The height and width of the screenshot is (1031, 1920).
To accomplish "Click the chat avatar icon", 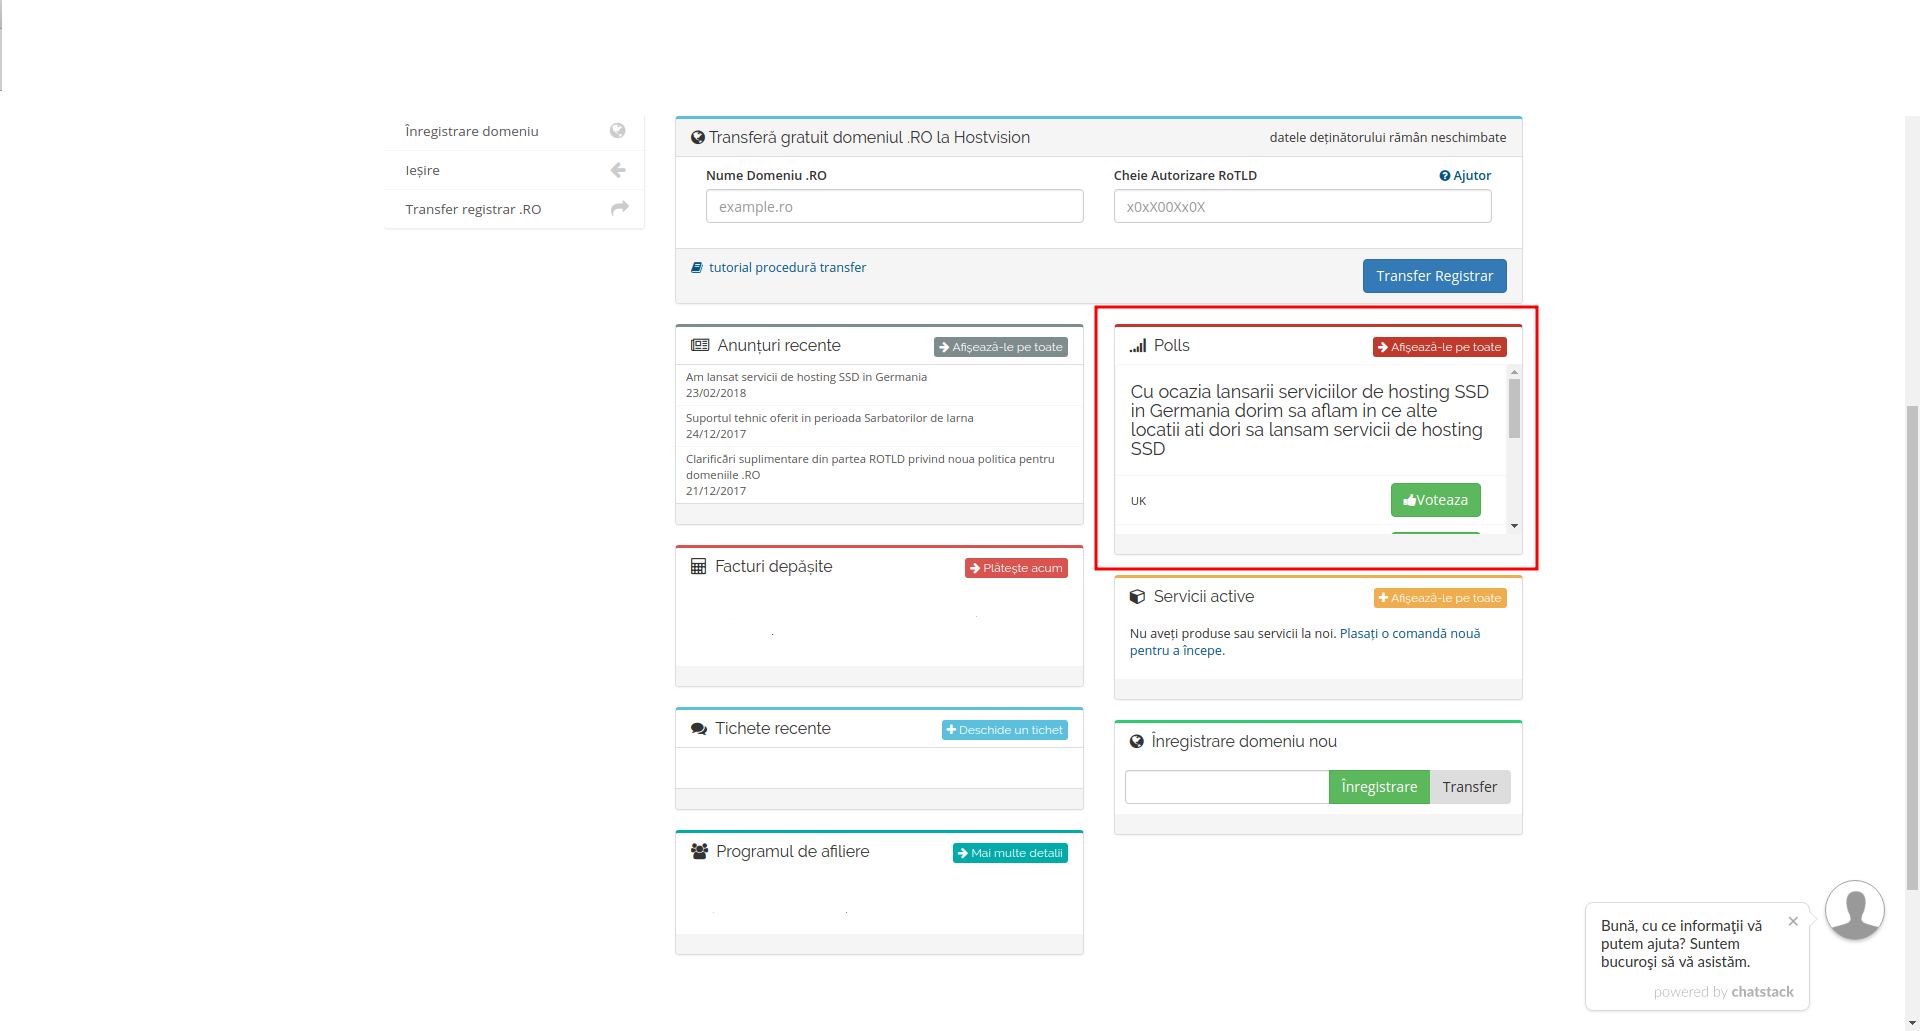I will (1854, 910).
